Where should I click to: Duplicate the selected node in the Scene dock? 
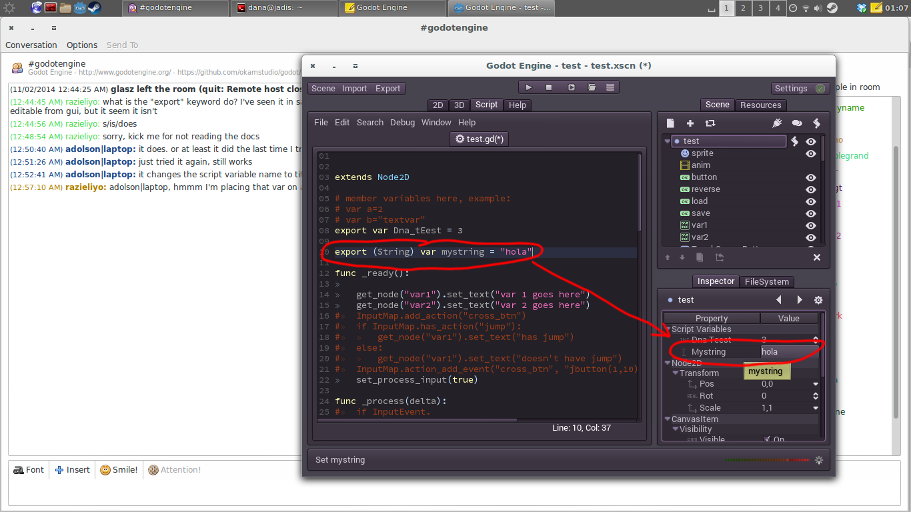coord(700,257)
